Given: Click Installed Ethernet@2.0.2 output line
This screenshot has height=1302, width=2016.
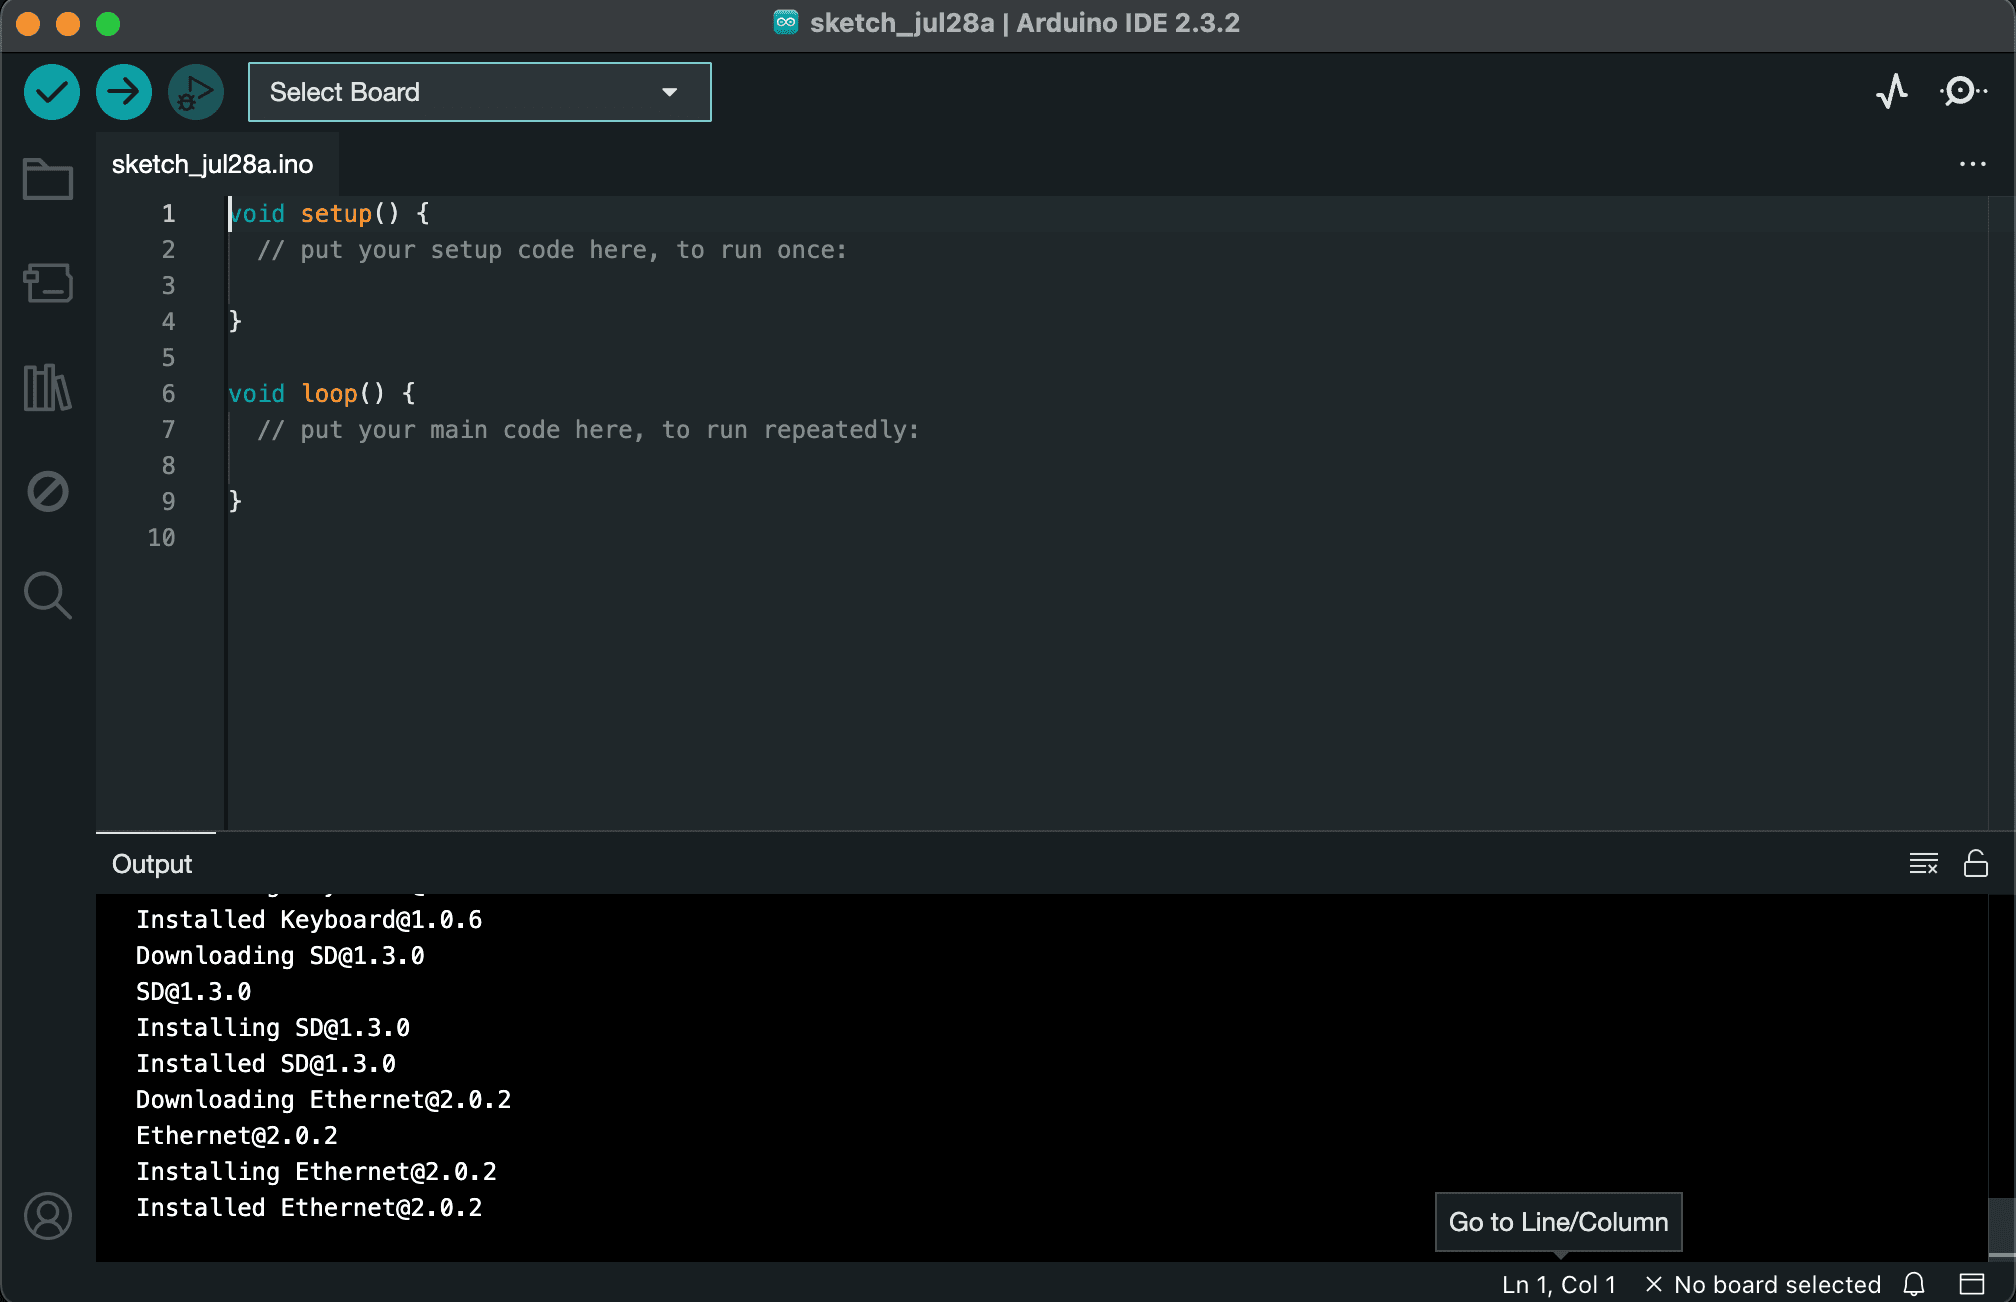Looking at the screenshot, I should coord(309,1208).
